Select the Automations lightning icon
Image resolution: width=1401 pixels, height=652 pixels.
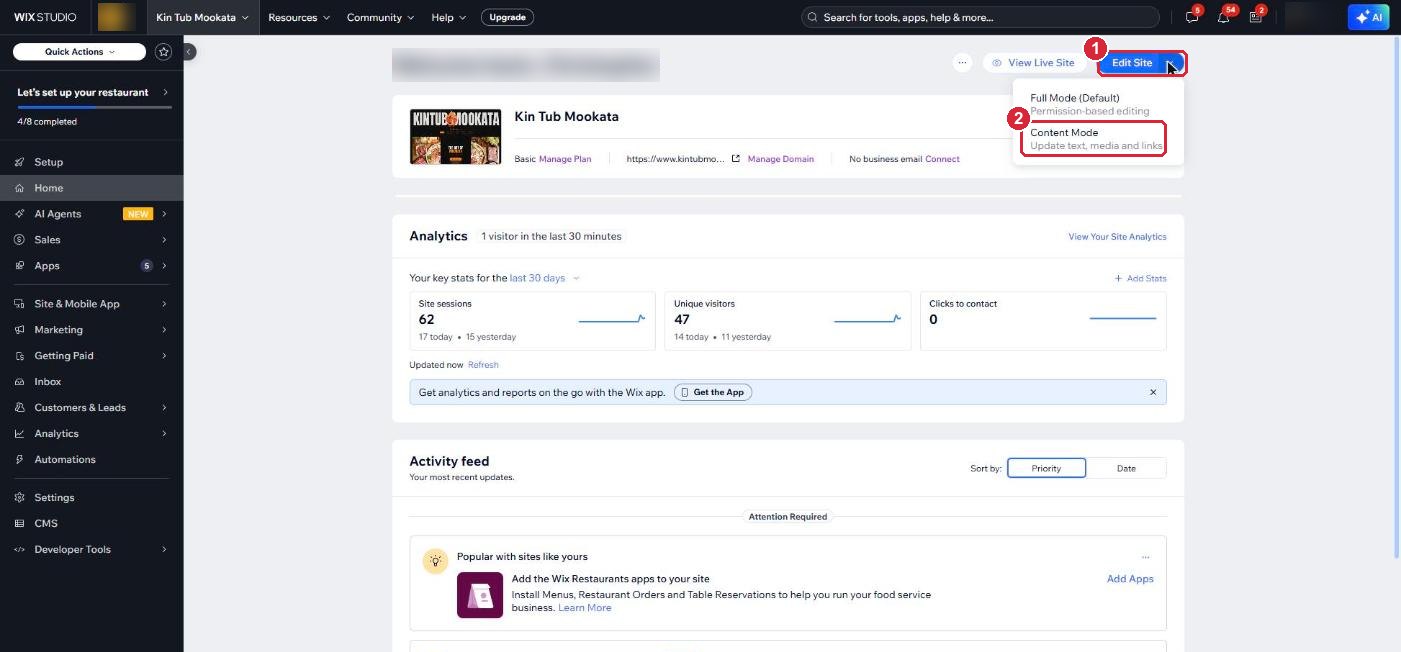pyautogui.click(x=21, y=460)
